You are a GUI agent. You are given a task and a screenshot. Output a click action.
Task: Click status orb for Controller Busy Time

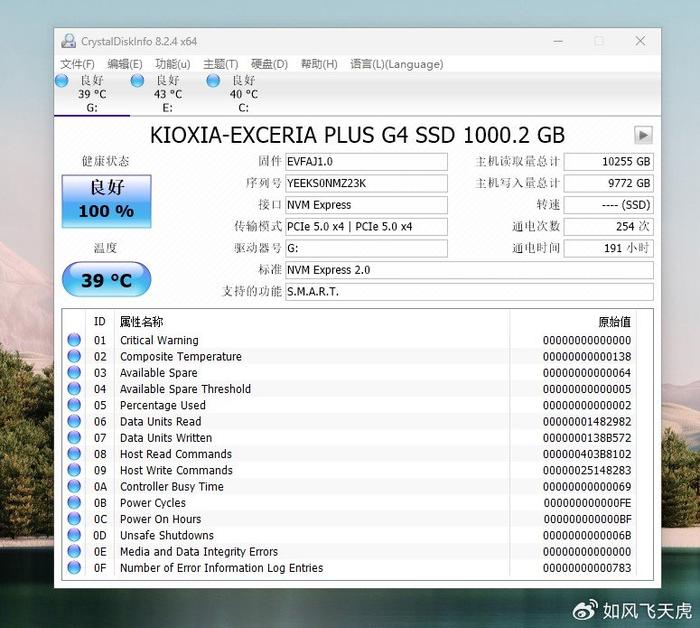click(74, 487)
